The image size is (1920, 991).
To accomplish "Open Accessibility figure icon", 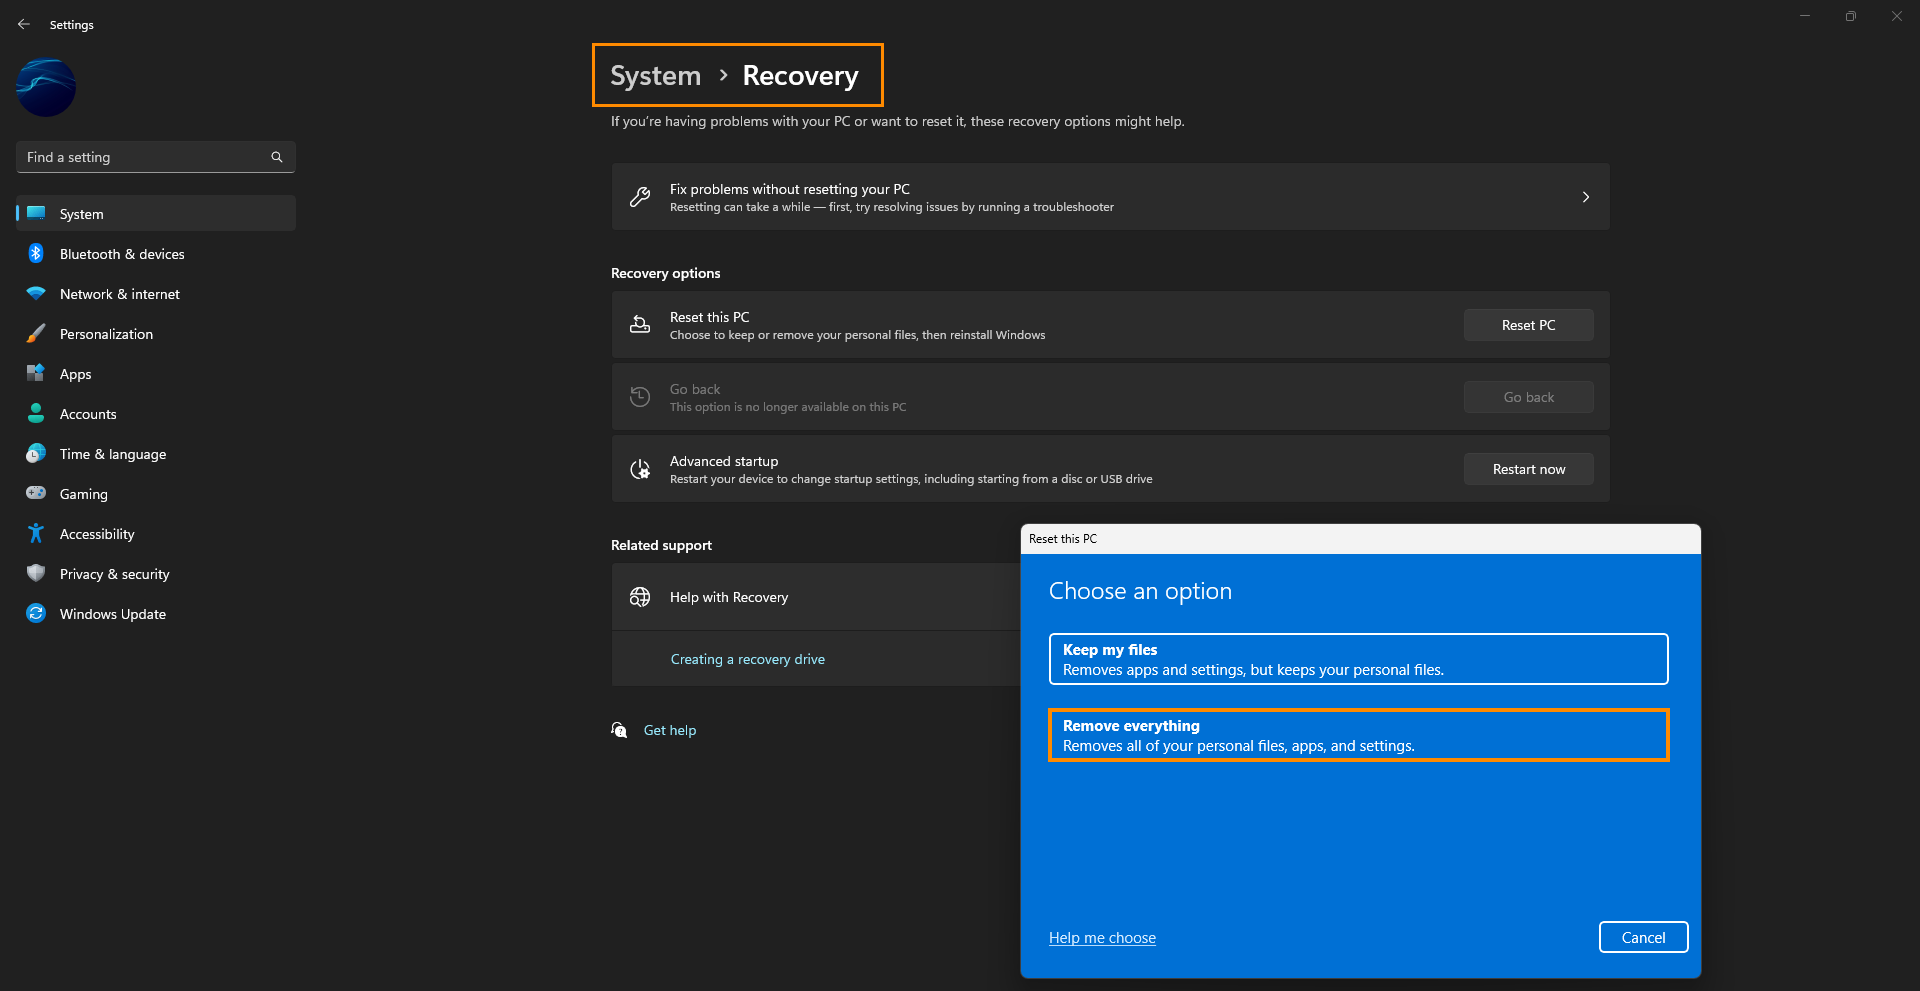I will 36,534.
